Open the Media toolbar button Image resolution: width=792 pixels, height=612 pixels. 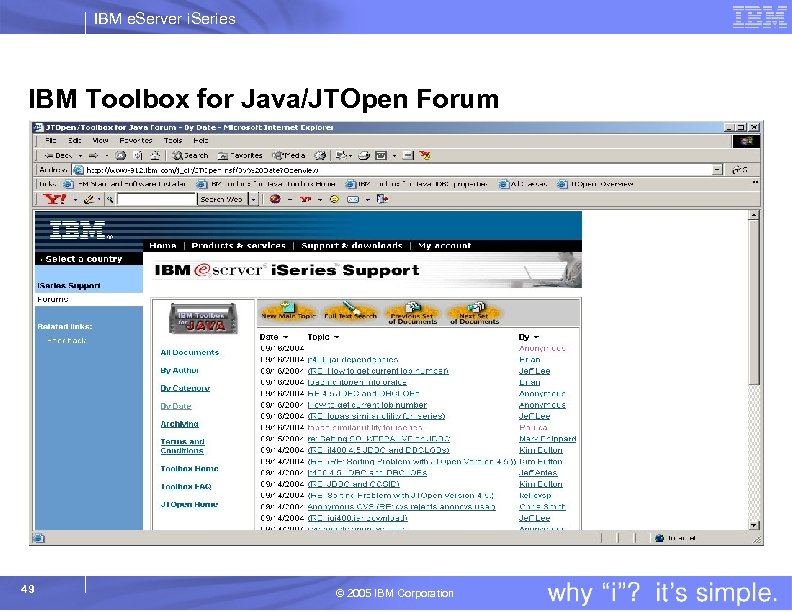click(288, 156)
